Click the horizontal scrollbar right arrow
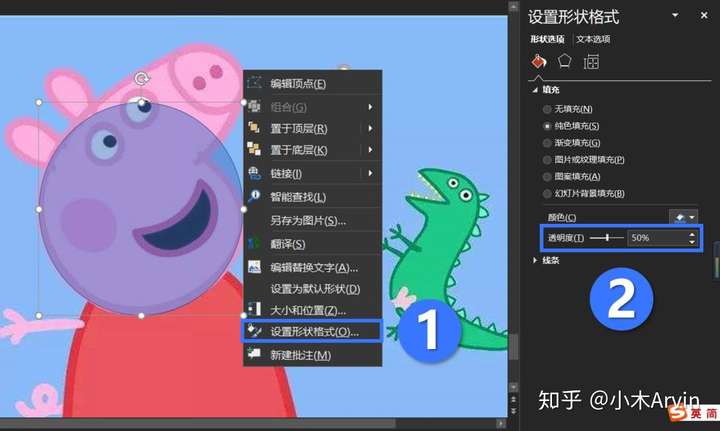Image resolution: width=720 pixels, height=431 pixels. [x=501, y=423]
